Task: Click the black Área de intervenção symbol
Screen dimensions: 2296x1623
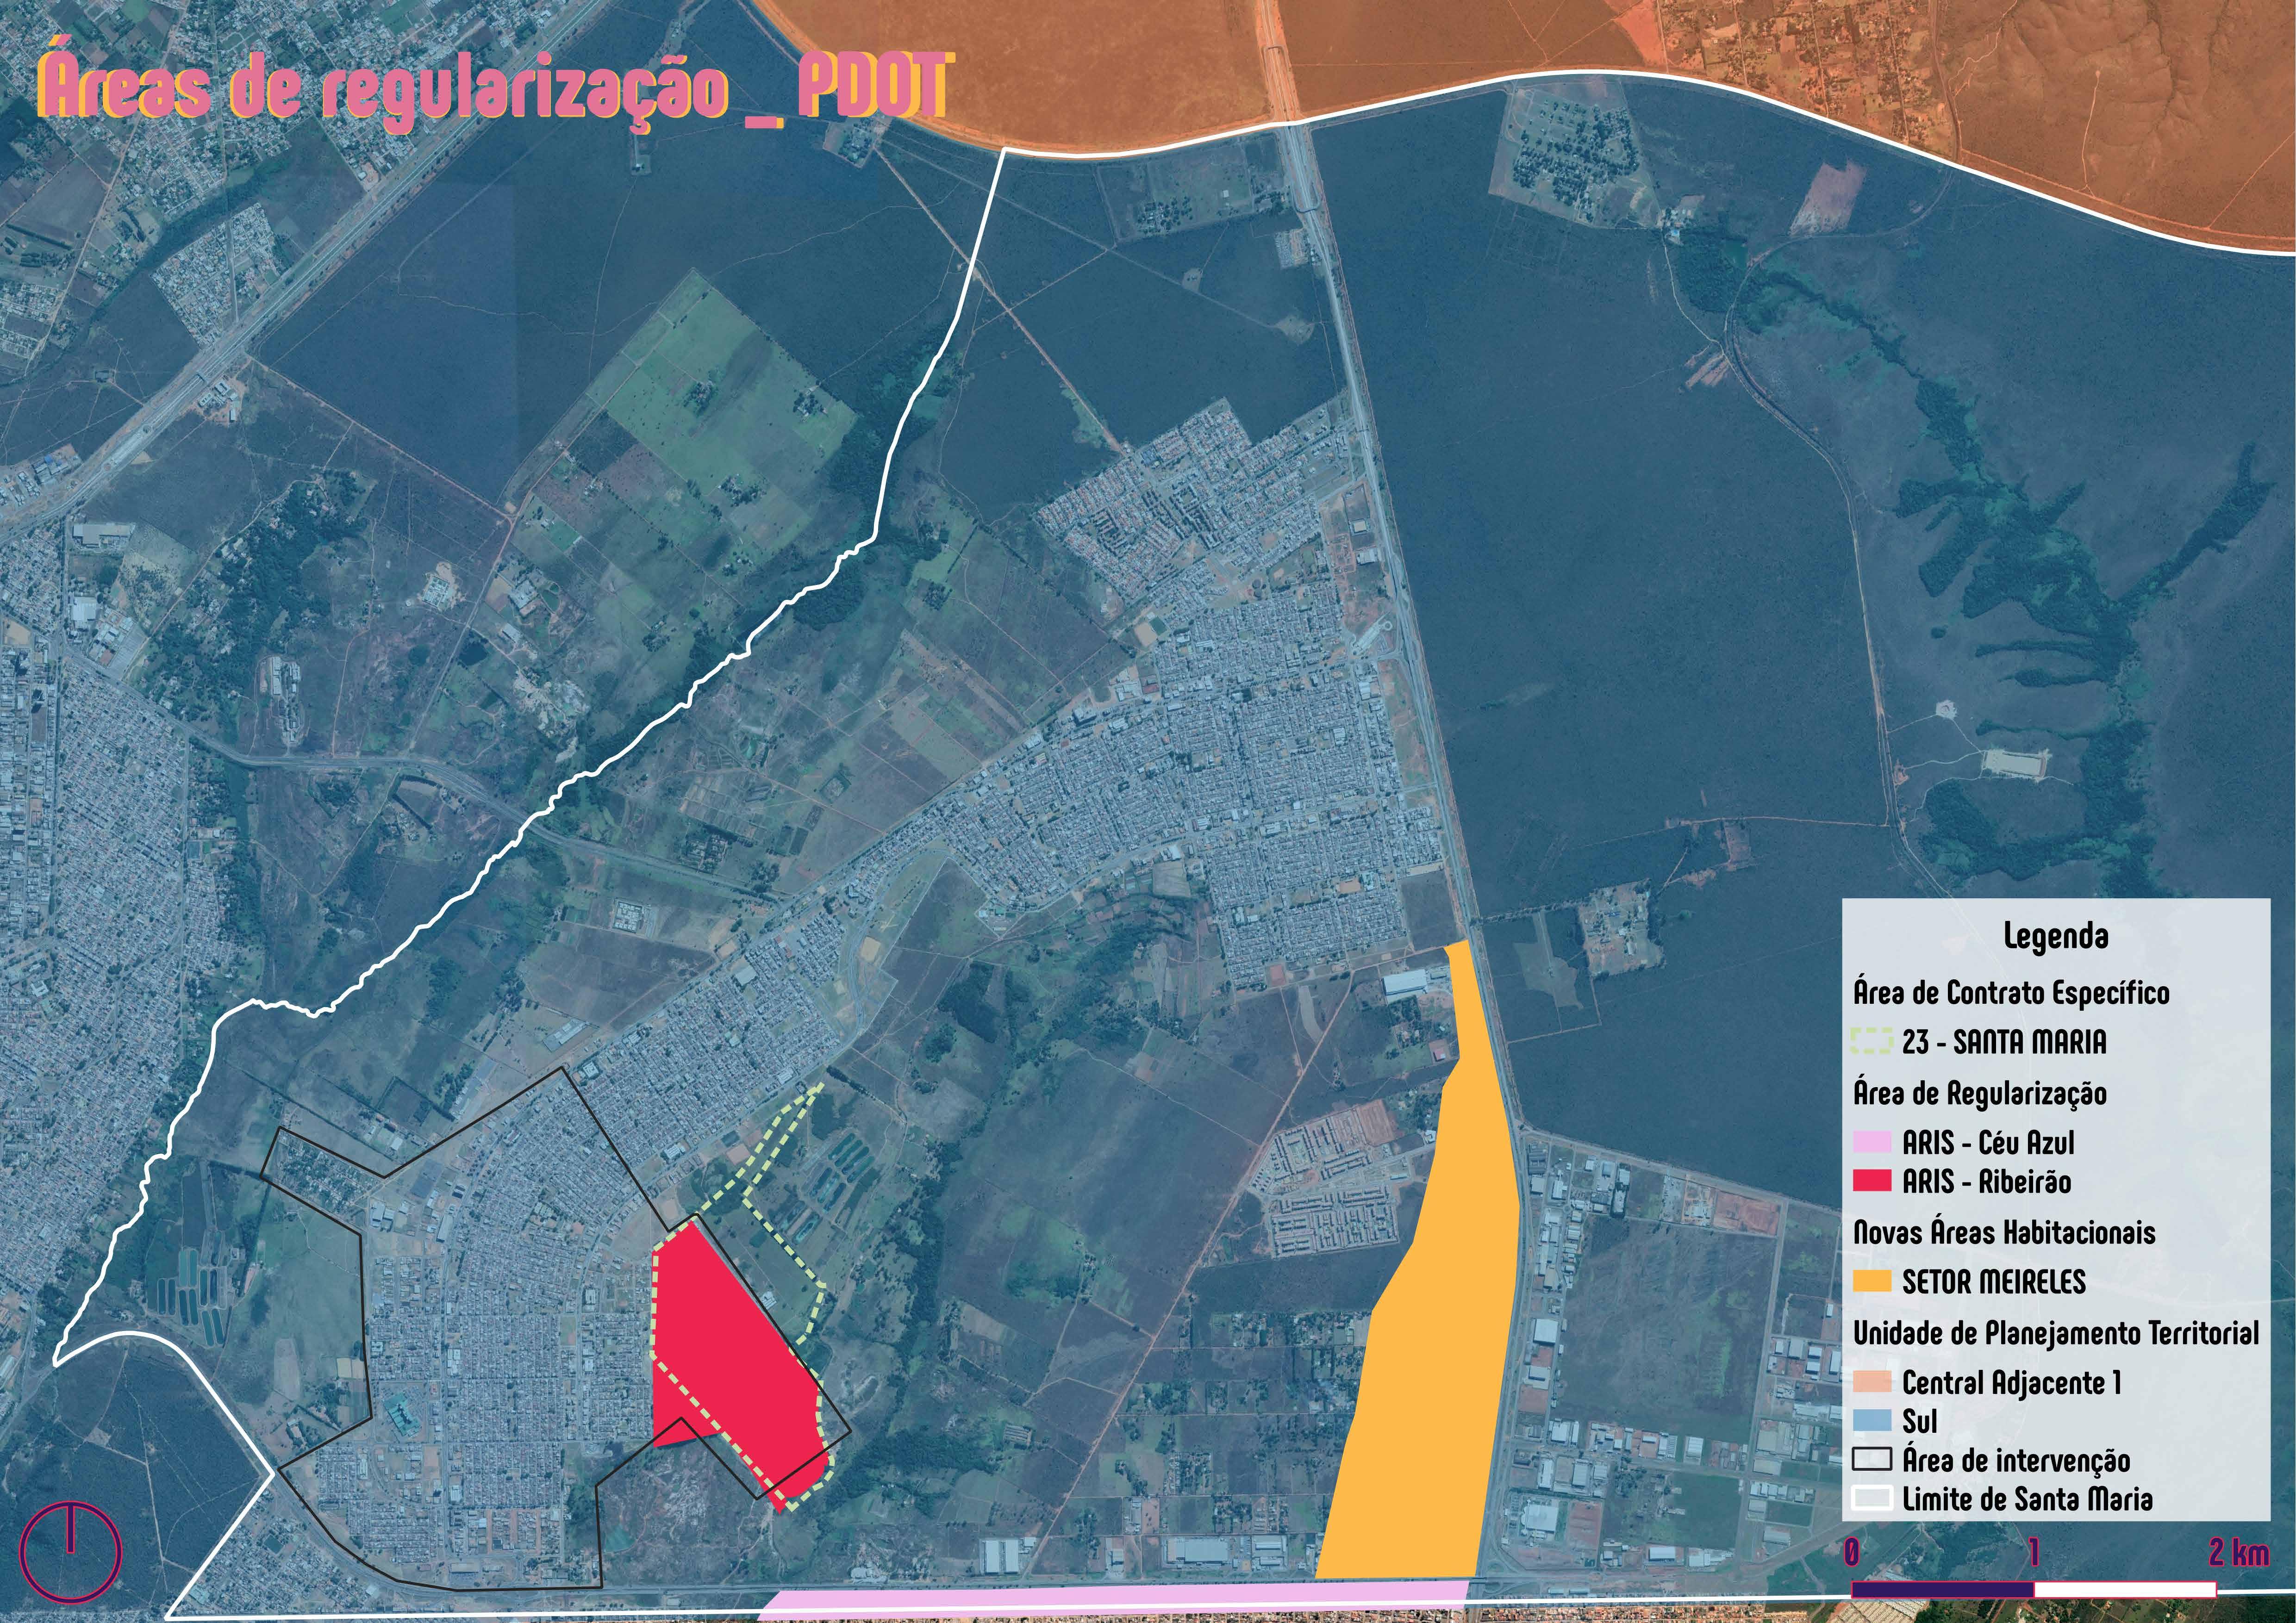Action: 1872,1460
